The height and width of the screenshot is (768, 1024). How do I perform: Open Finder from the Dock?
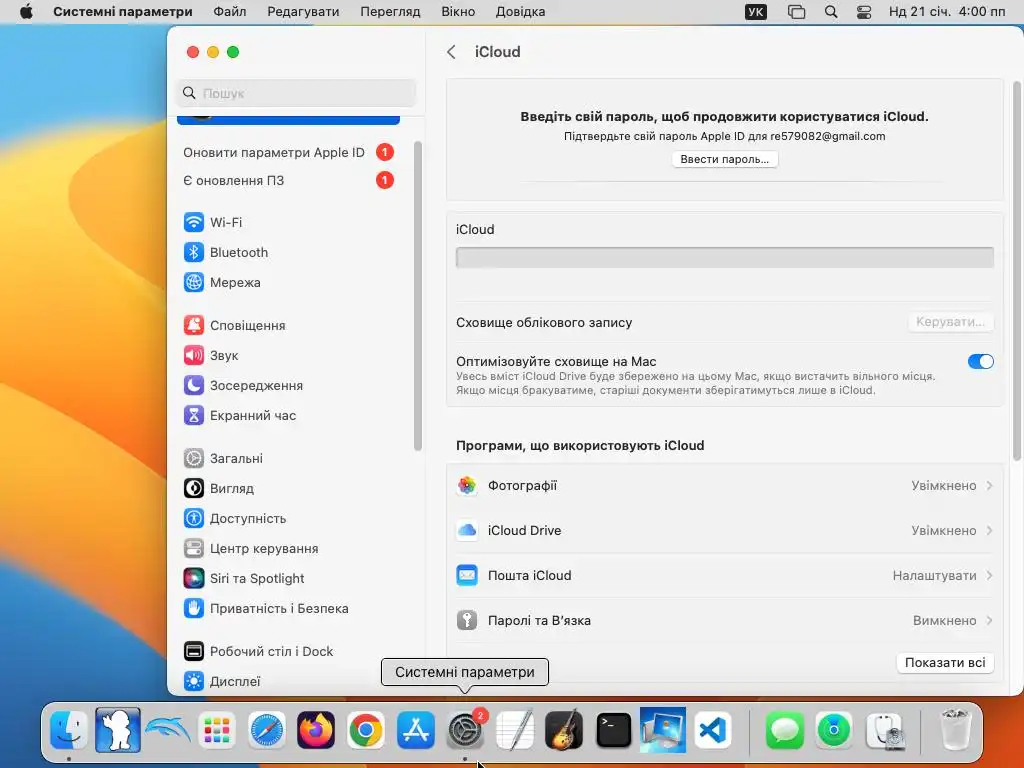69,729
